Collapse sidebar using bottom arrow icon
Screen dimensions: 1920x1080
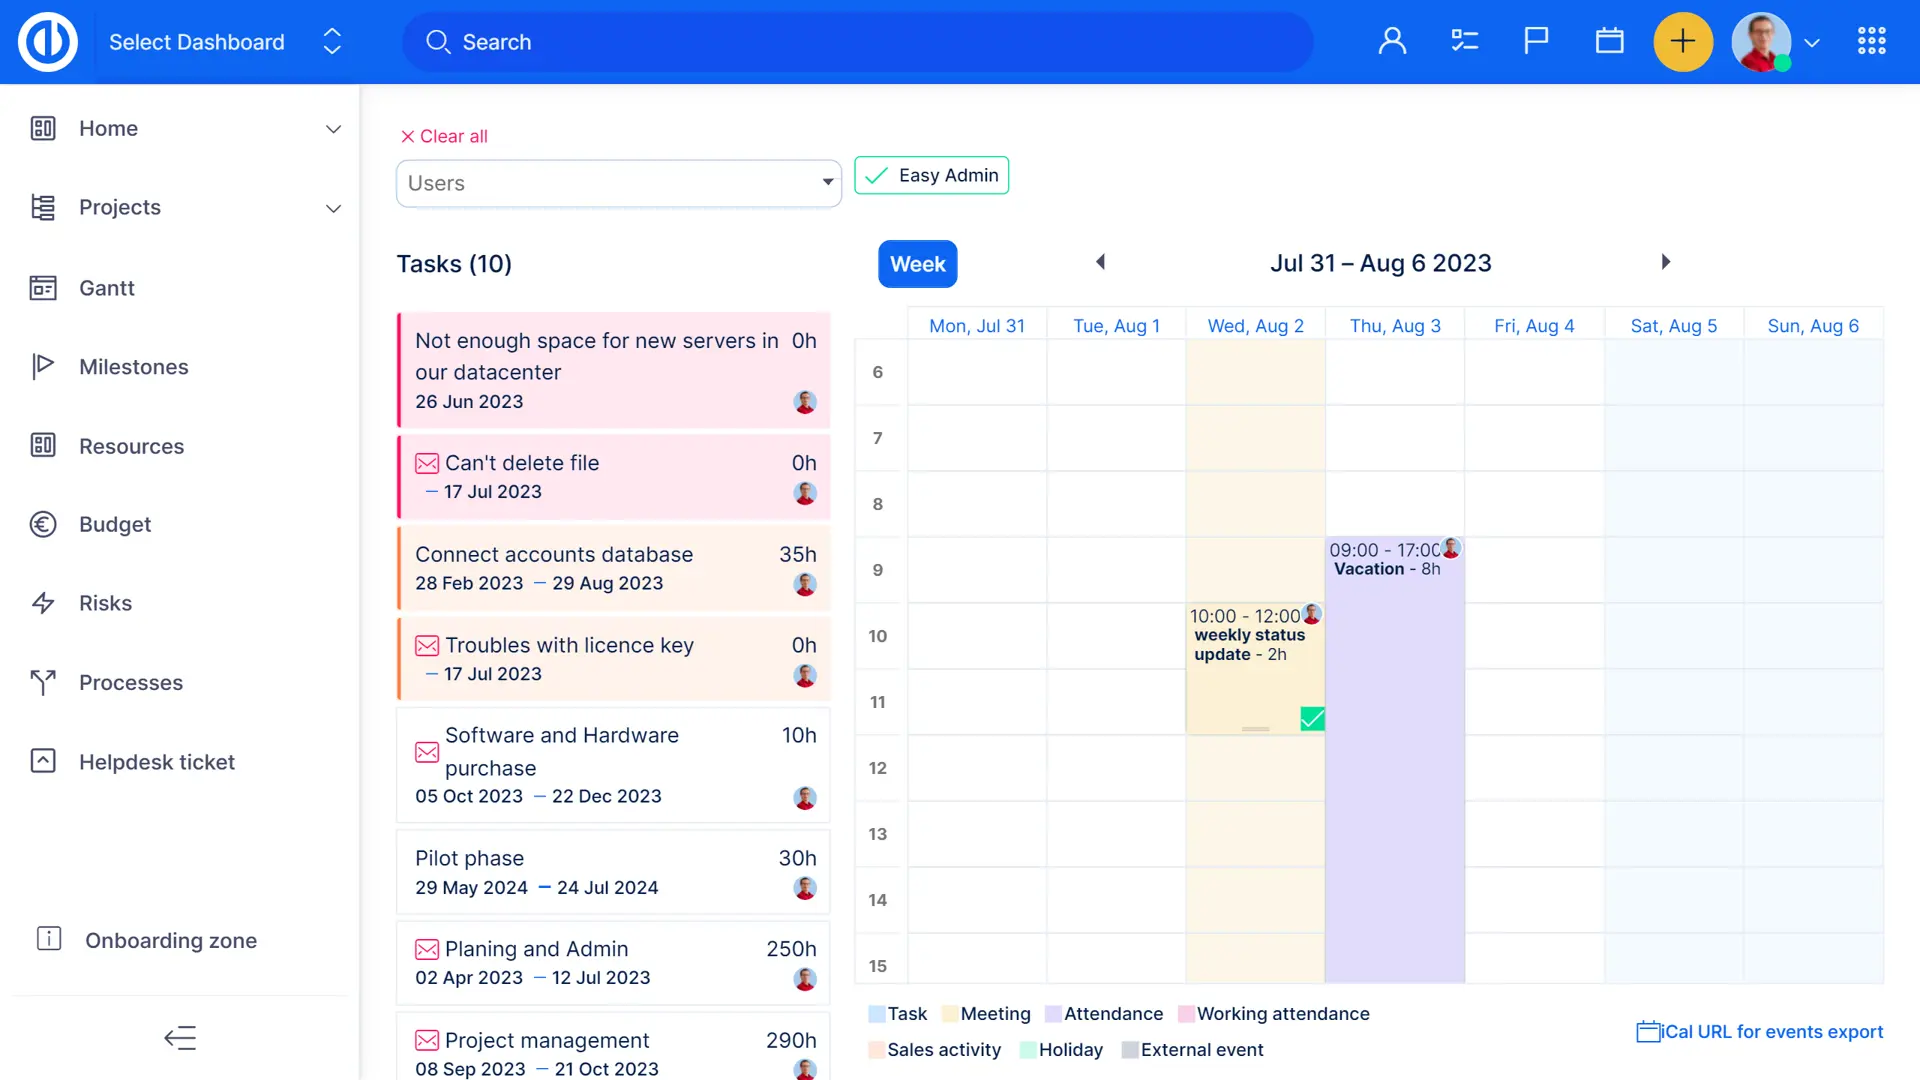click(180, 1038)
